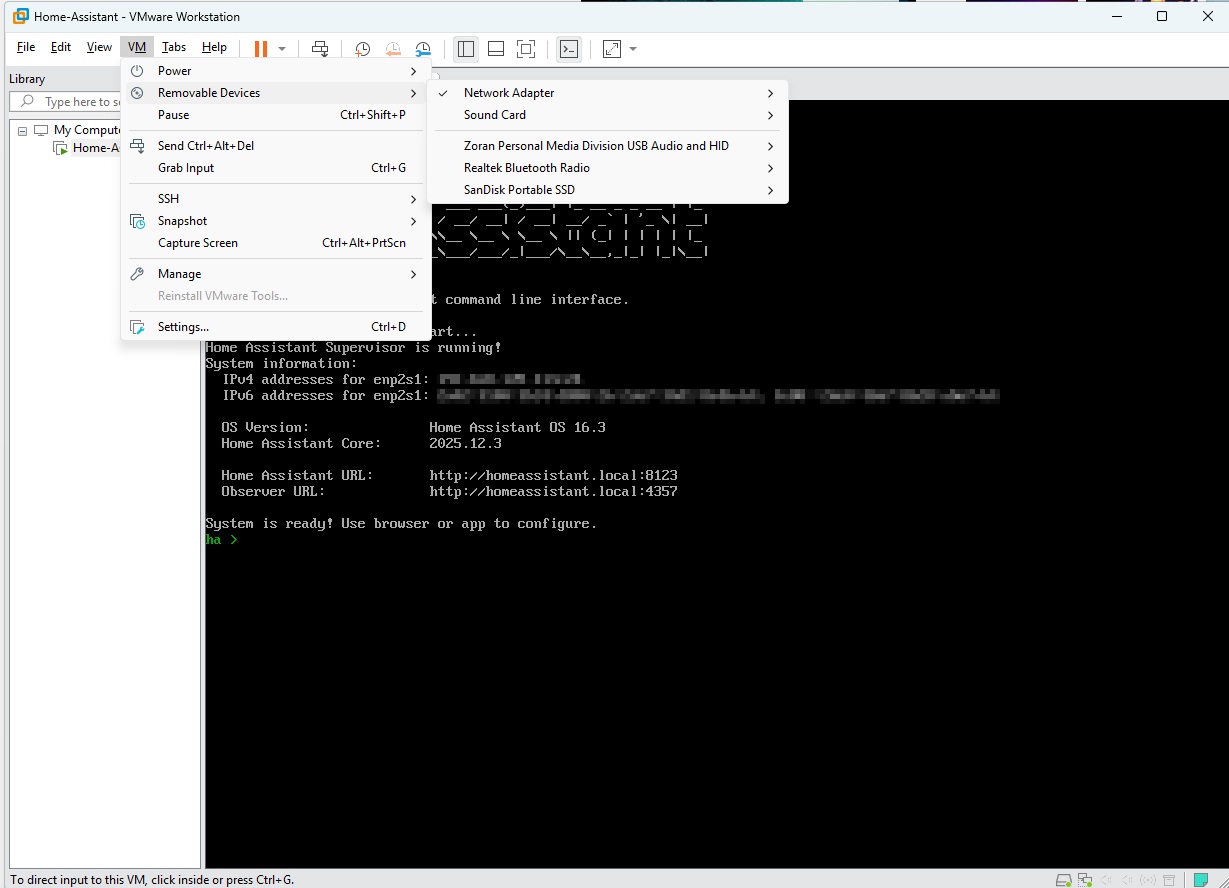Open the message log note icon in status bar
Screen dimensions: 1229x888
1201,880
